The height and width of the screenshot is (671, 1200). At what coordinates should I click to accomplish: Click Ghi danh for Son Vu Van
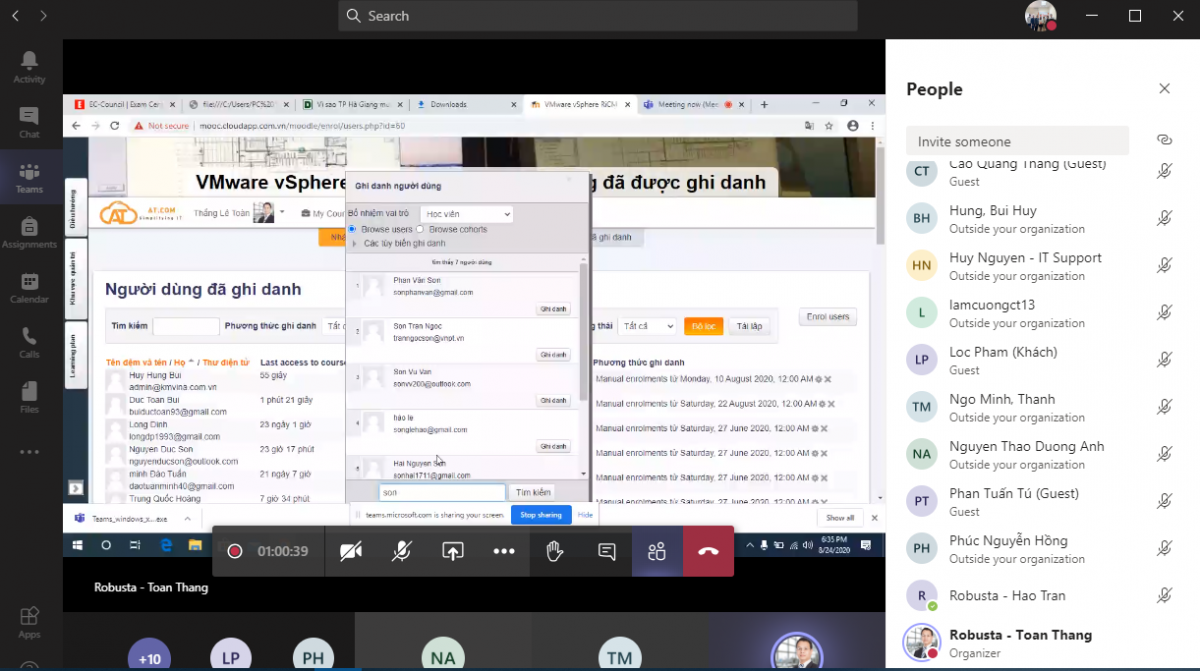point(553,400)
